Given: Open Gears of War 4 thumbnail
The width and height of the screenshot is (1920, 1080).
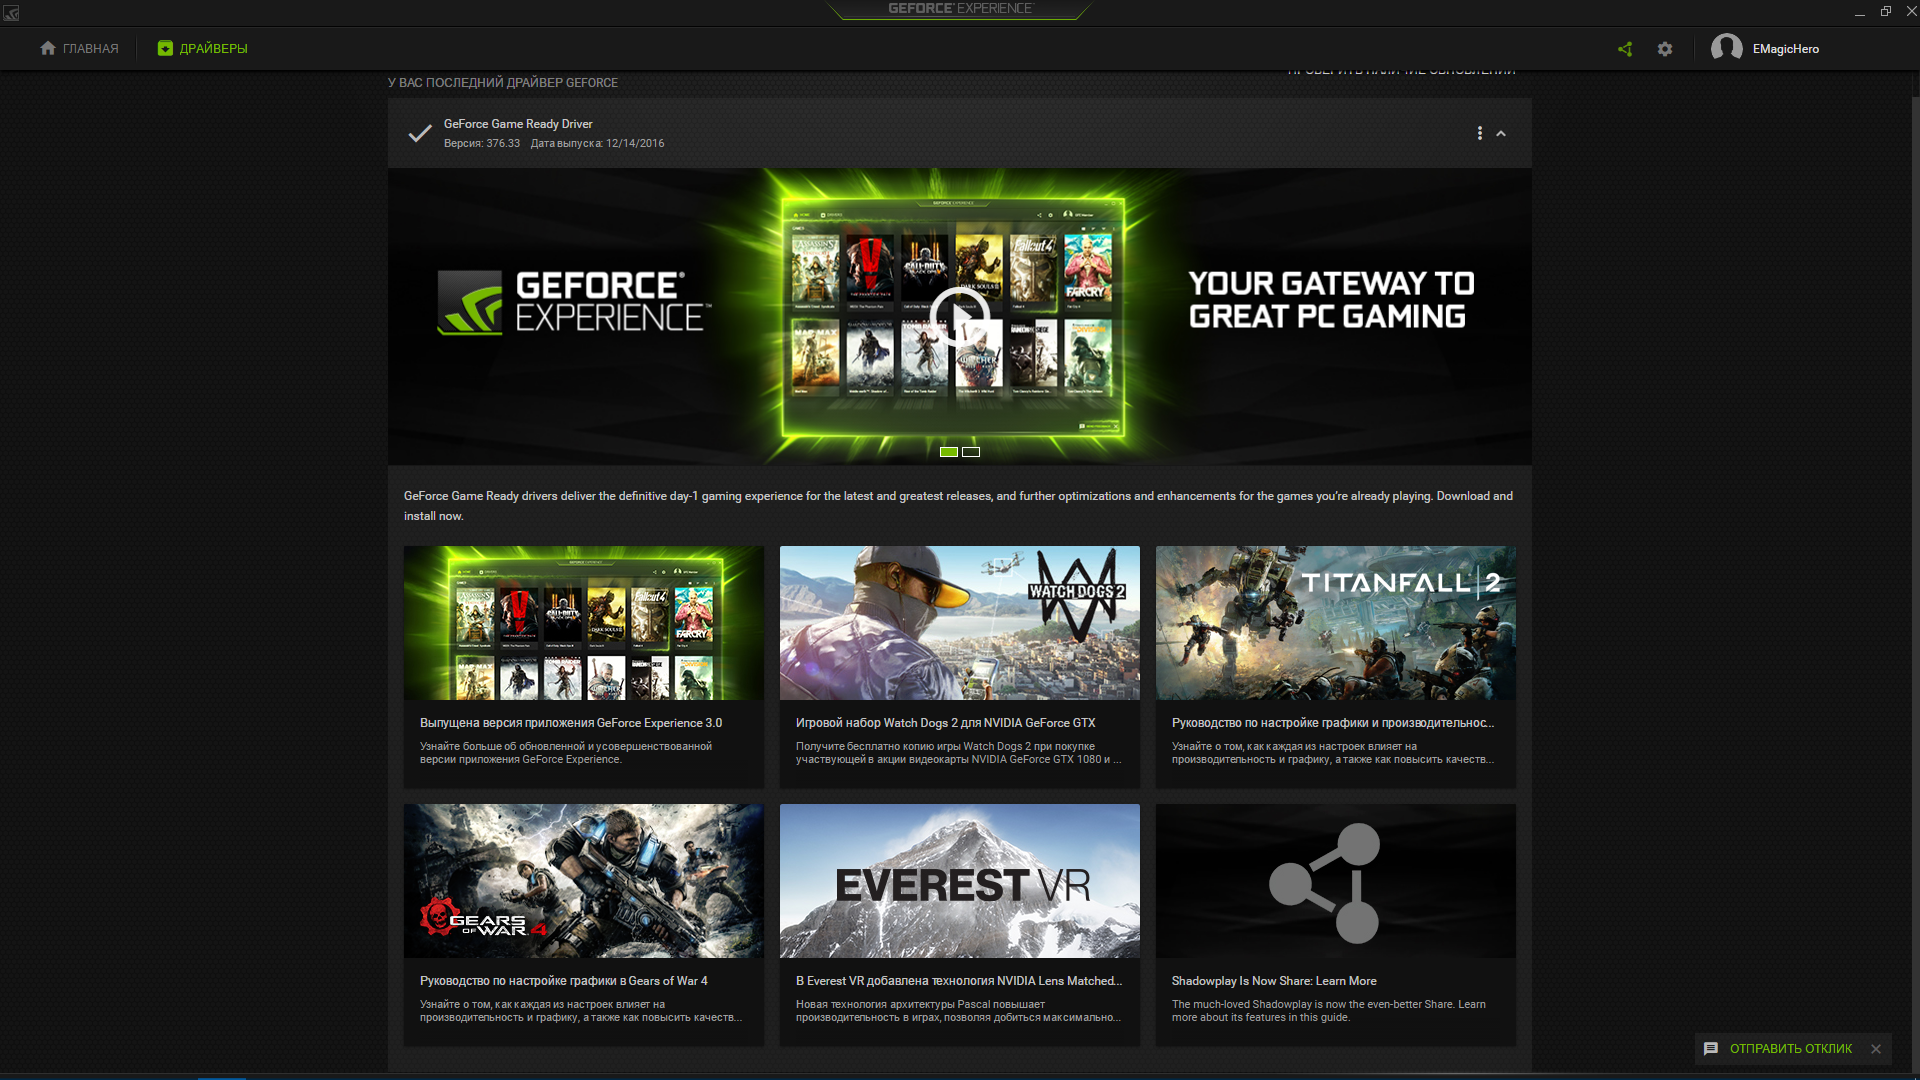Looking at the screenshot, I should [584, 880].
